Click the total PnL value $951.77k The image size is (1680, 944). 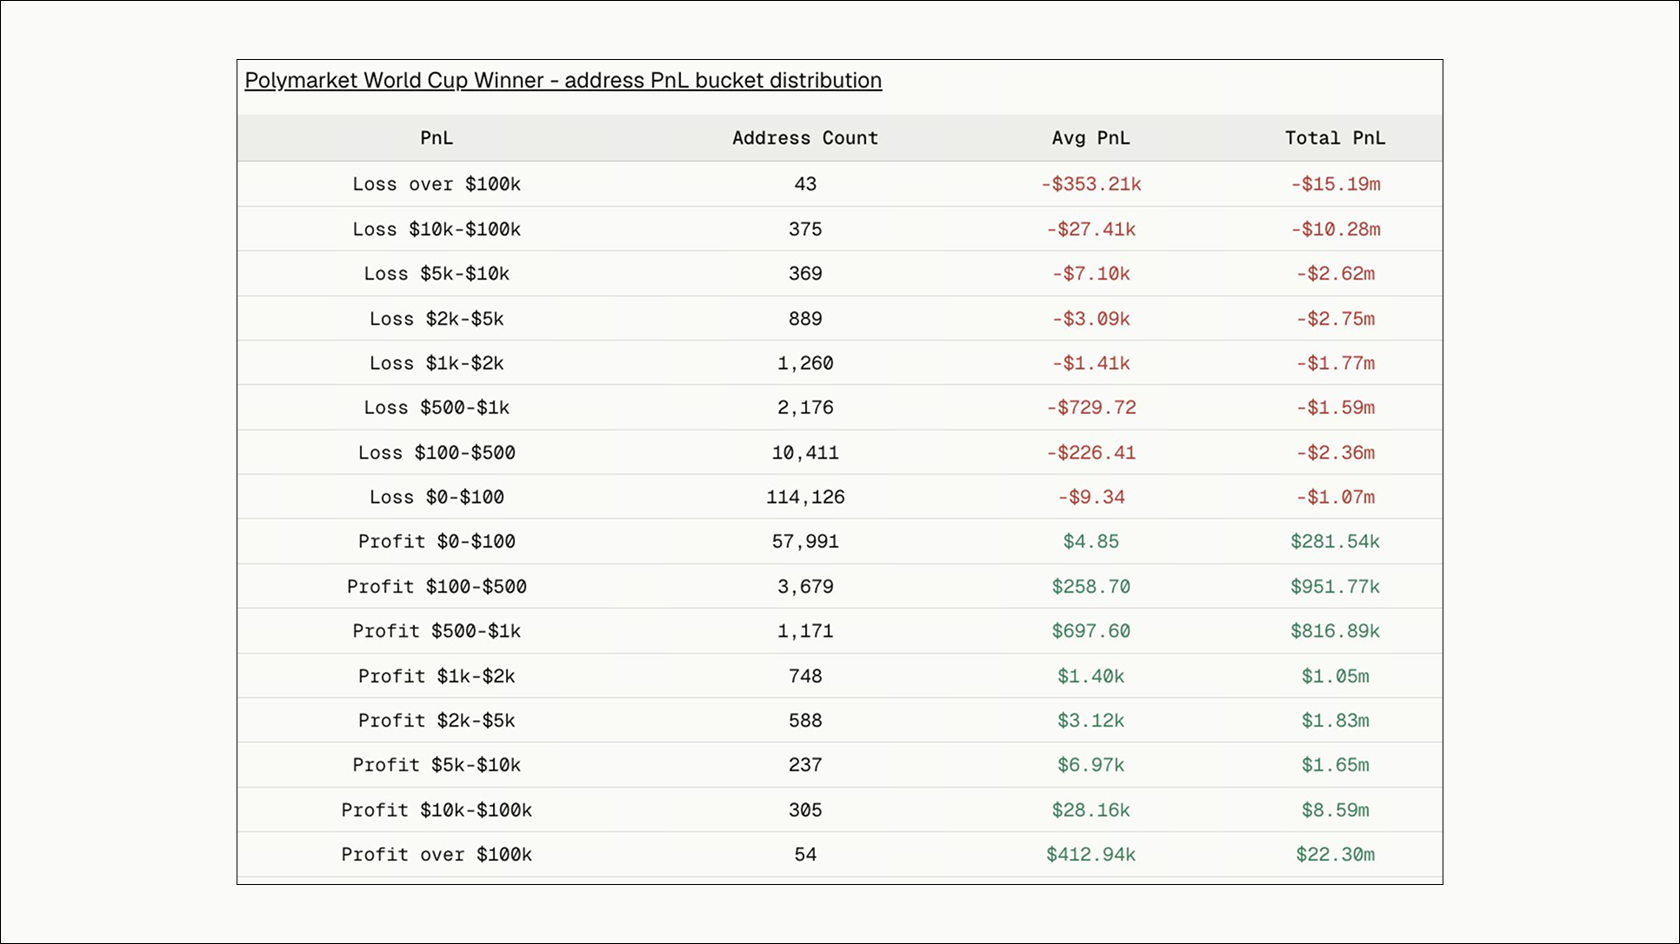(1335, 587)
